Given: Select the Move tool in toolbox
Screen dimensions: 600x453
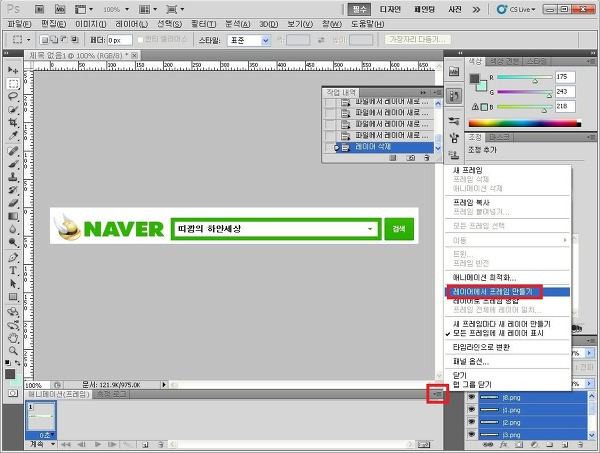Looking at the screenshot, I should (x=13, y=70).
